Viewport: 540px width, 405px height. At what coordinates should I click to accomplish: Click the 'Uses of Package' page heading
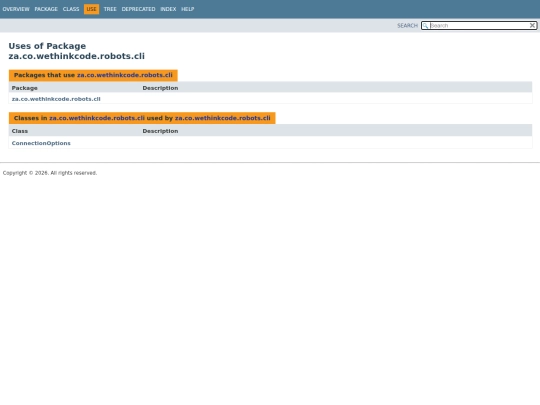(x=76, y=51)
